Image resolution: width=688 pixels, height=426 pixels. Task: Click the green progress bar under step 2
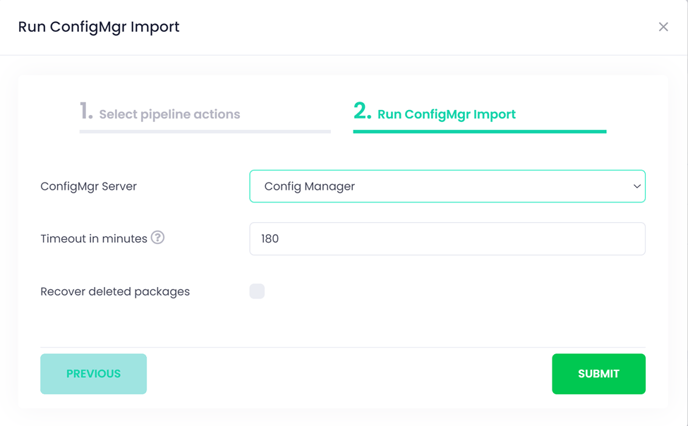tap(480, 131)
